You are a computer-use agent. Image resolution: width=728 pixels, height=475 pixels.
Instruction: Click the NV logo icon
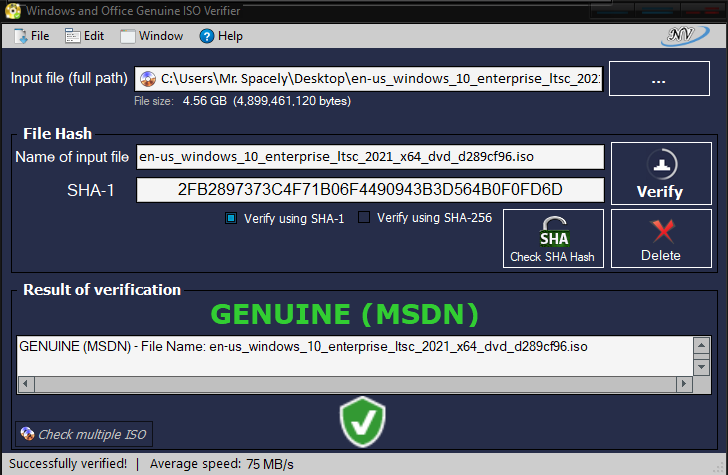coord(685,35)
